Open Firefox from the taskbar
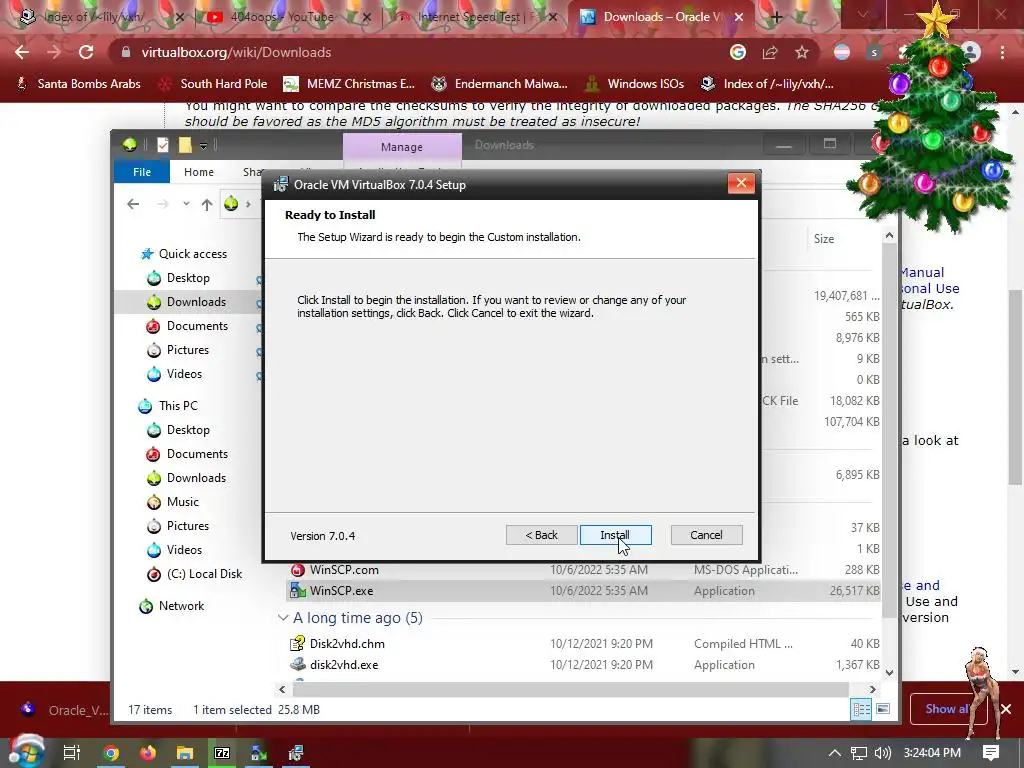The height and width of the screenshot is (768, 1024). [x=148, y=753]
